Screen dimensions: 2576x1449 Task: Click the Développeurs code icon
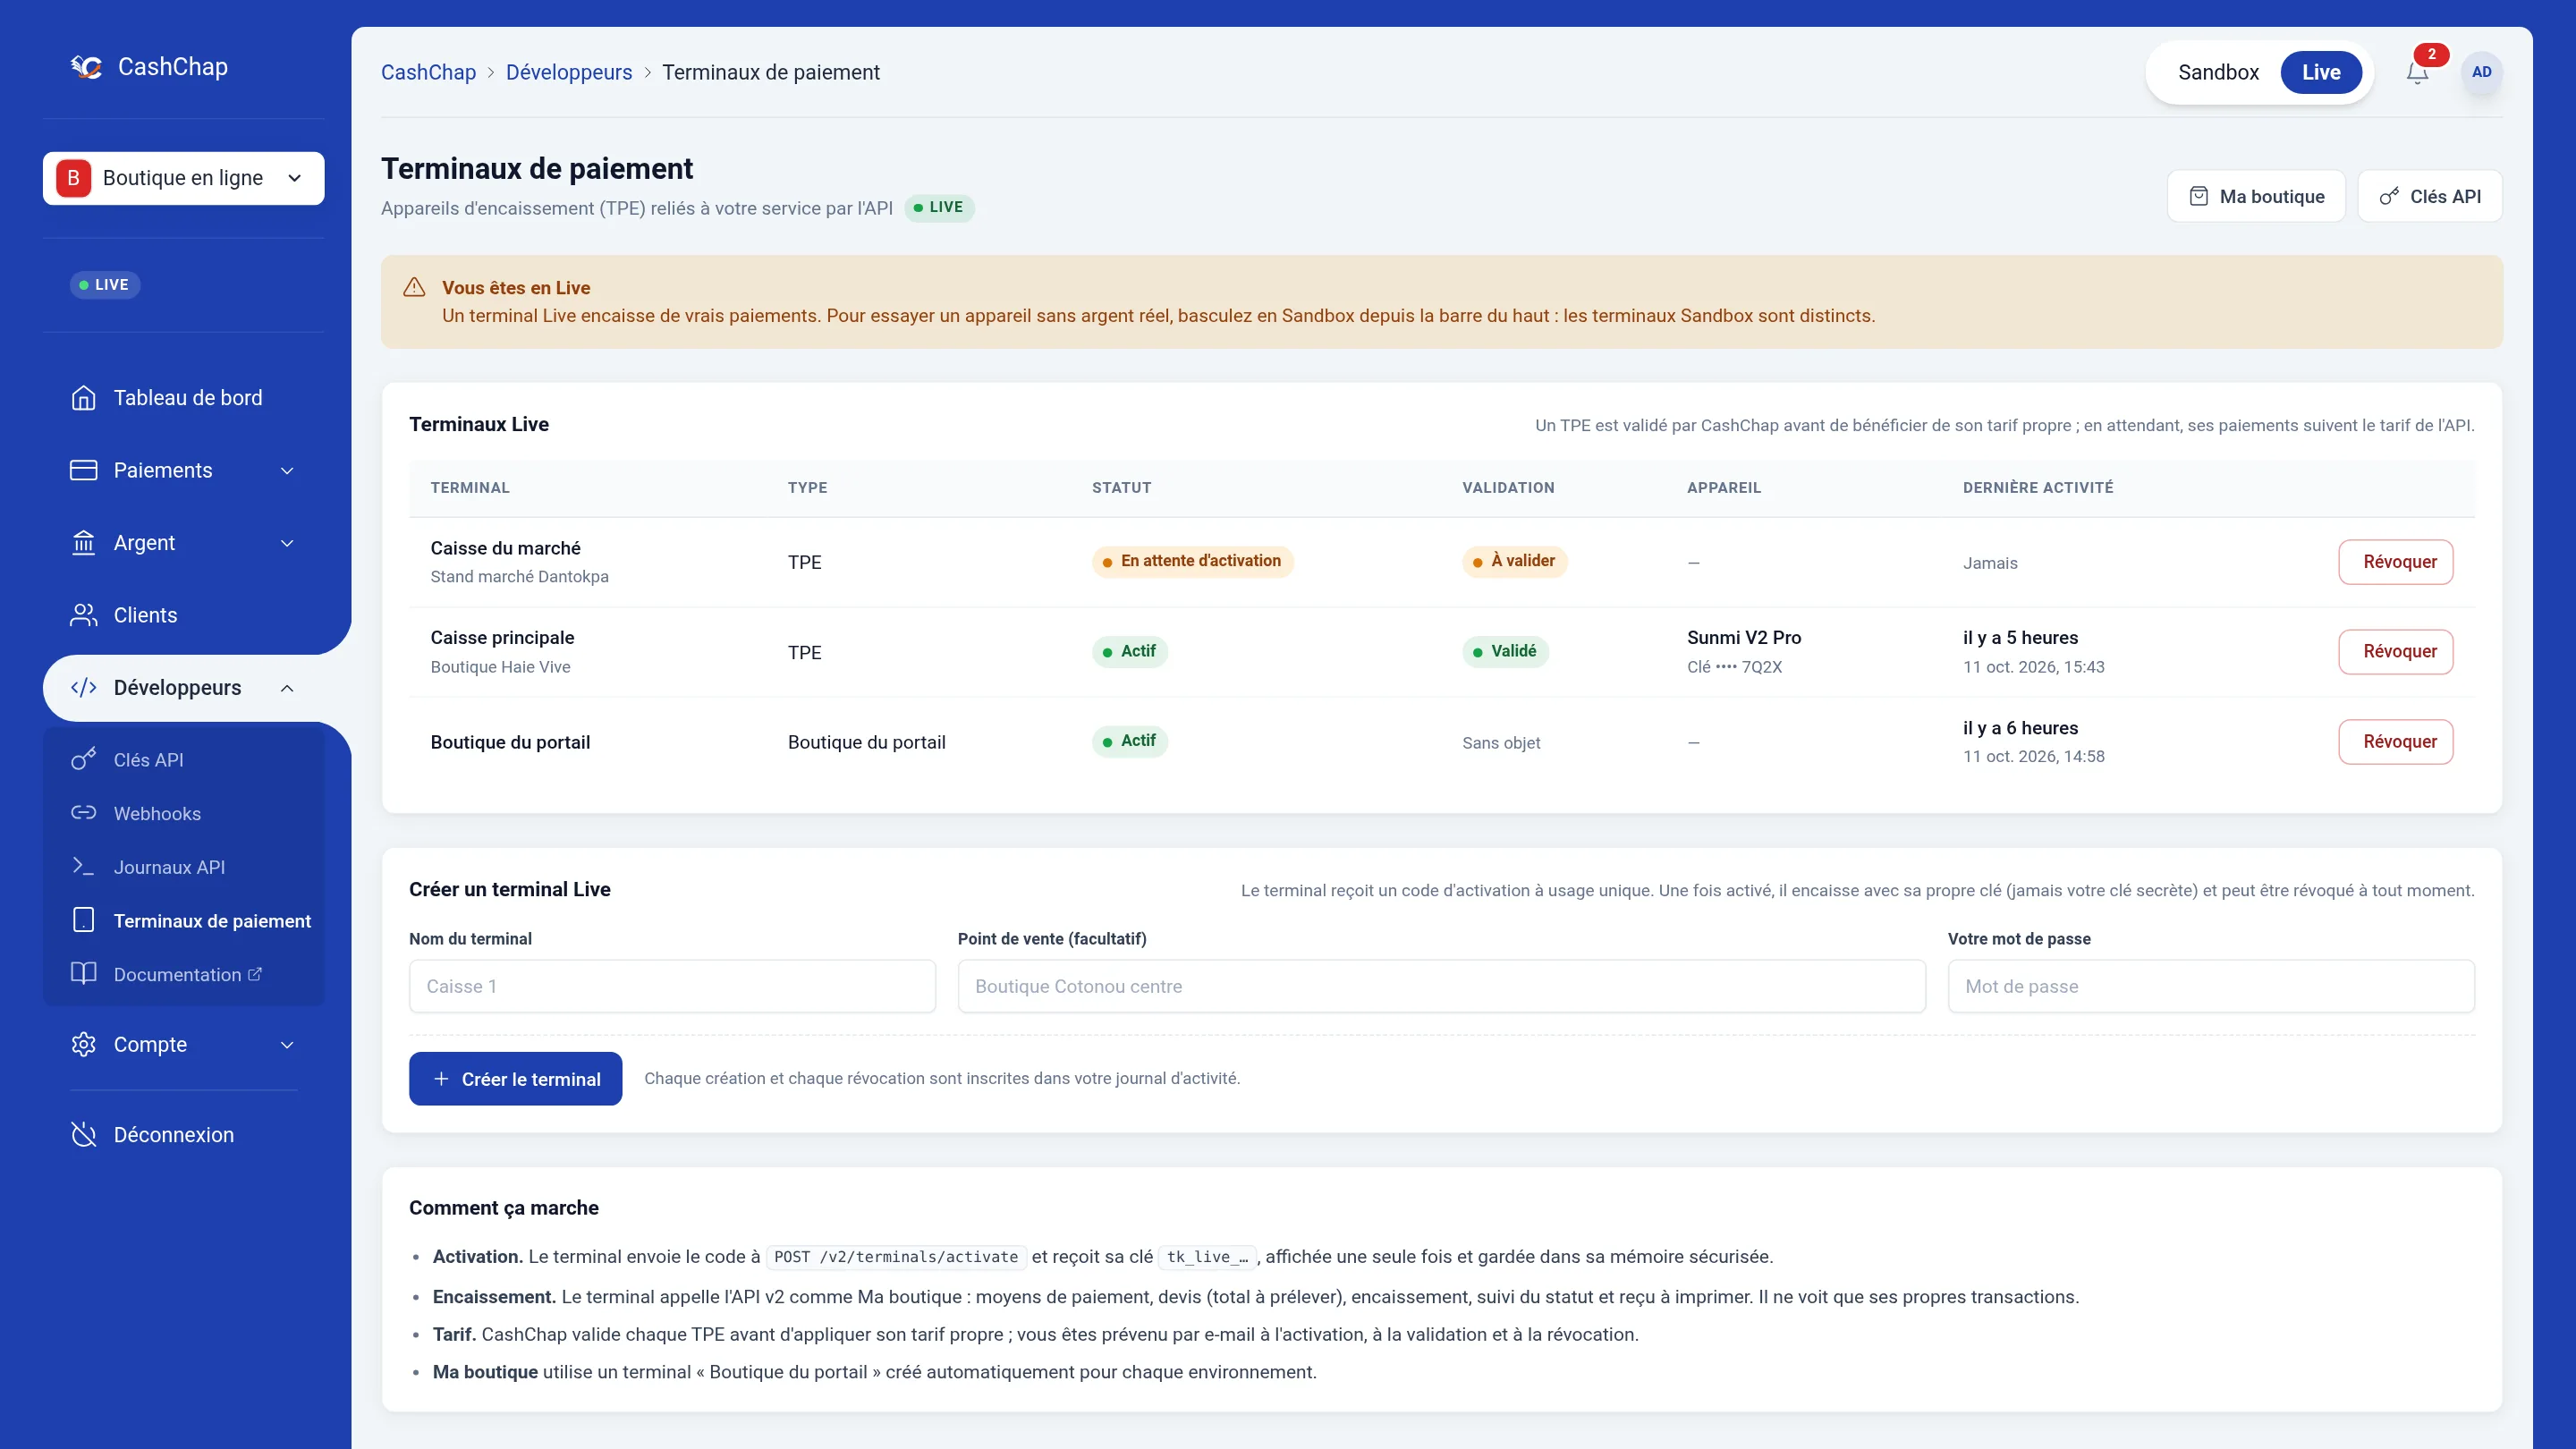click(x=84, y=688)
